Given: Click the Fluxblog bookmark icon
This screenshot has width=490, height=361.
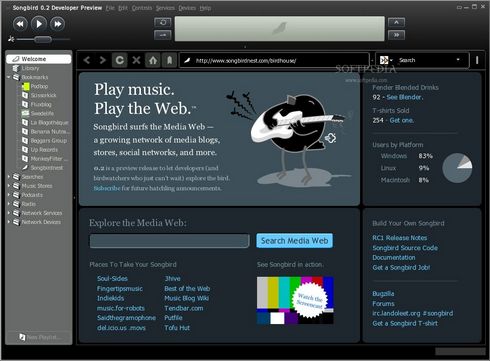Looking at the screenshot, I should (25, 104).
